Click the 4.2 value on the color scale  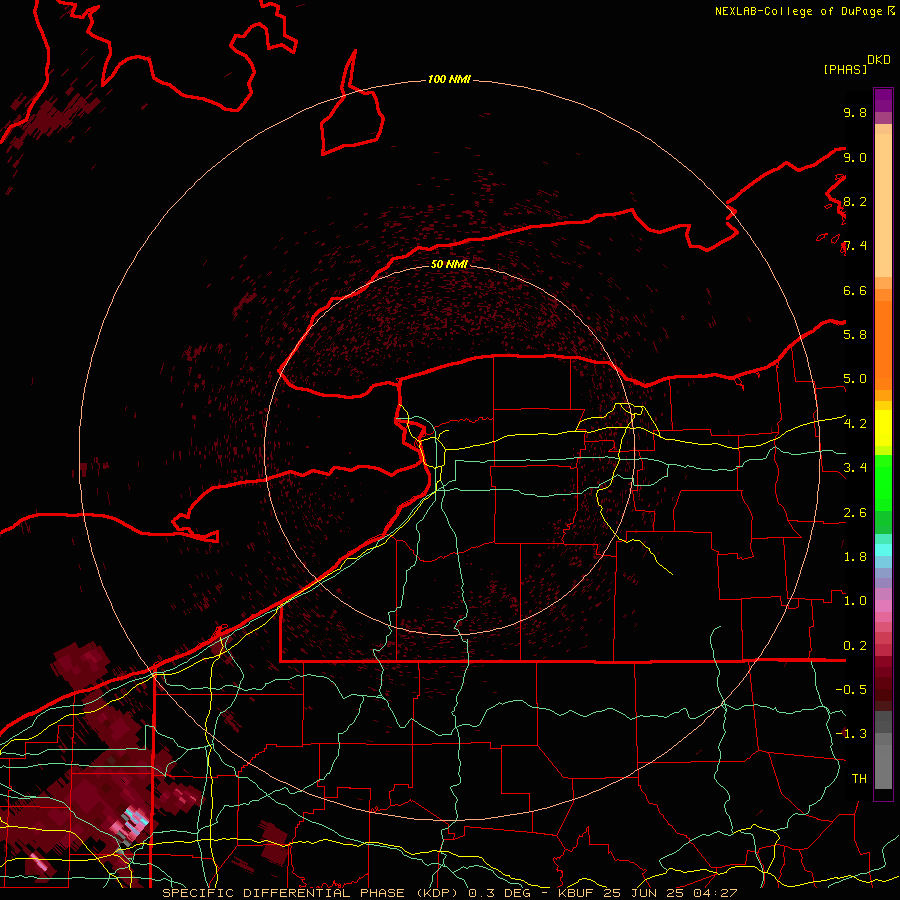pyautogui.click(x=855, y=424)
